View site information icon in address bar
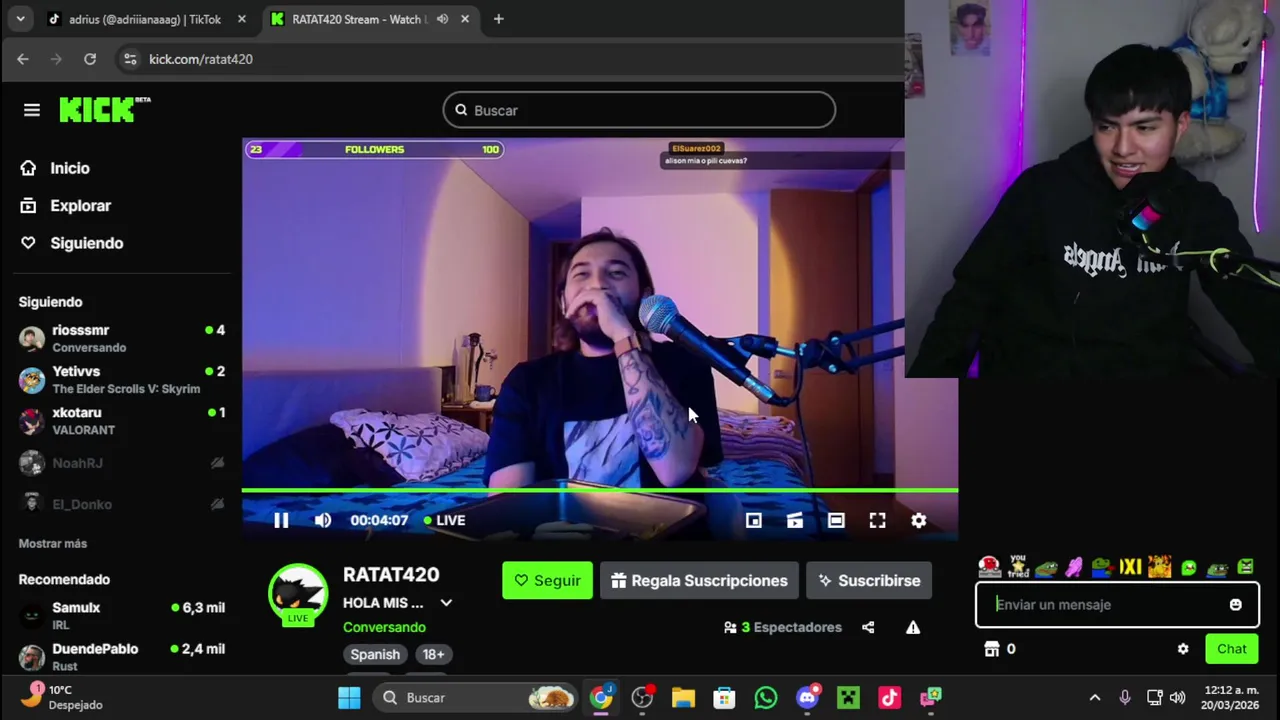This screenshot has width=1280, height=720. point(130,59)
